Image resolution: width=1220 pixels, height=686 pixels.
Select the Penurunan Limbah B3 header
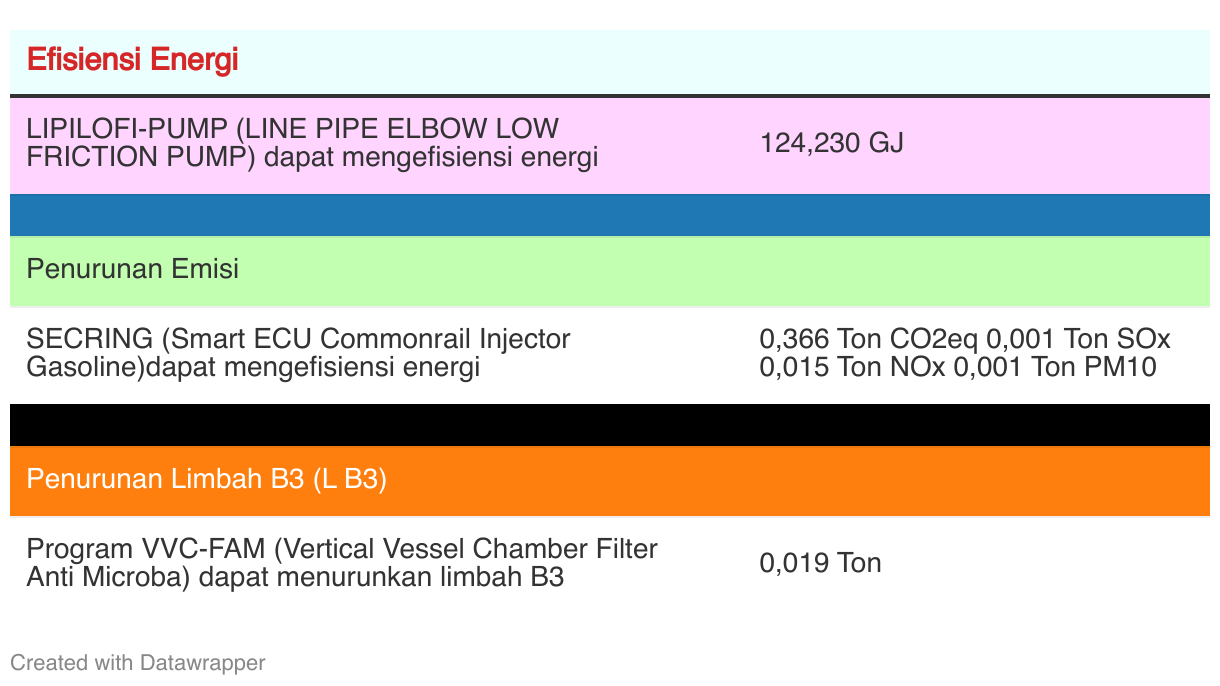[206, 479]
